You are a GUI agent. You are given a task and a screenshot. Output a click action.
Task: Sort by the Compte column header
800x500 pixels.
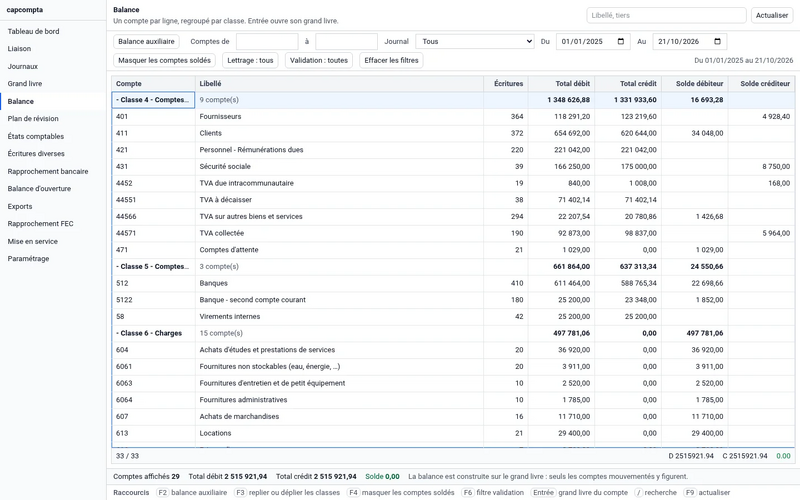tap(153, 84)
